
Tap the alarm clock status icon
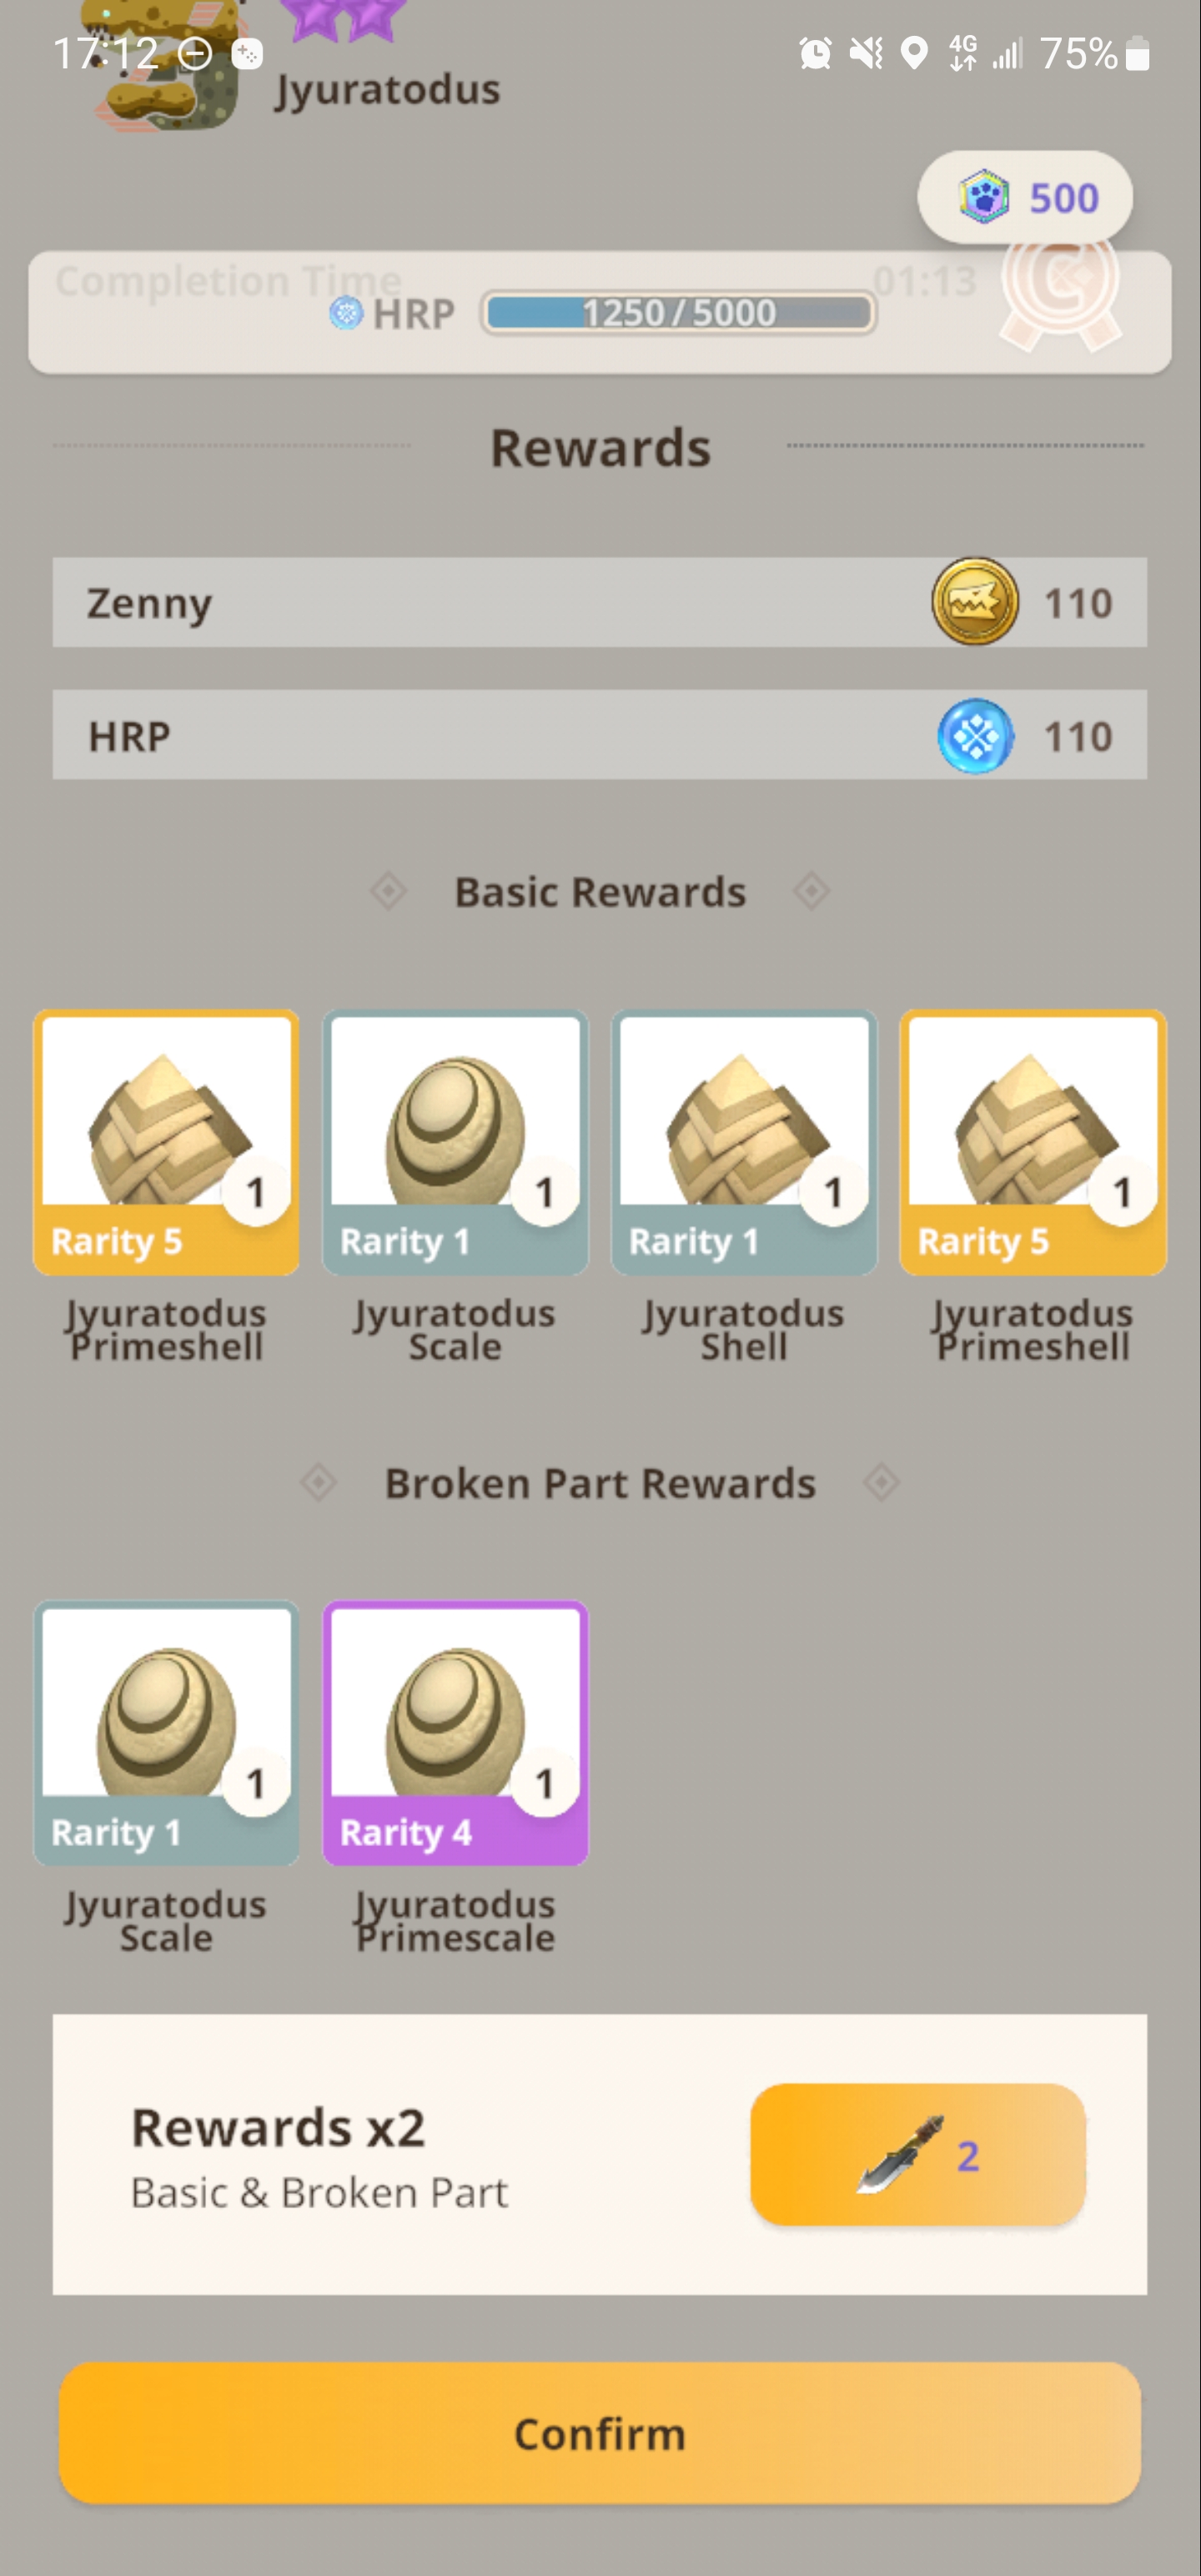point(815,53)
